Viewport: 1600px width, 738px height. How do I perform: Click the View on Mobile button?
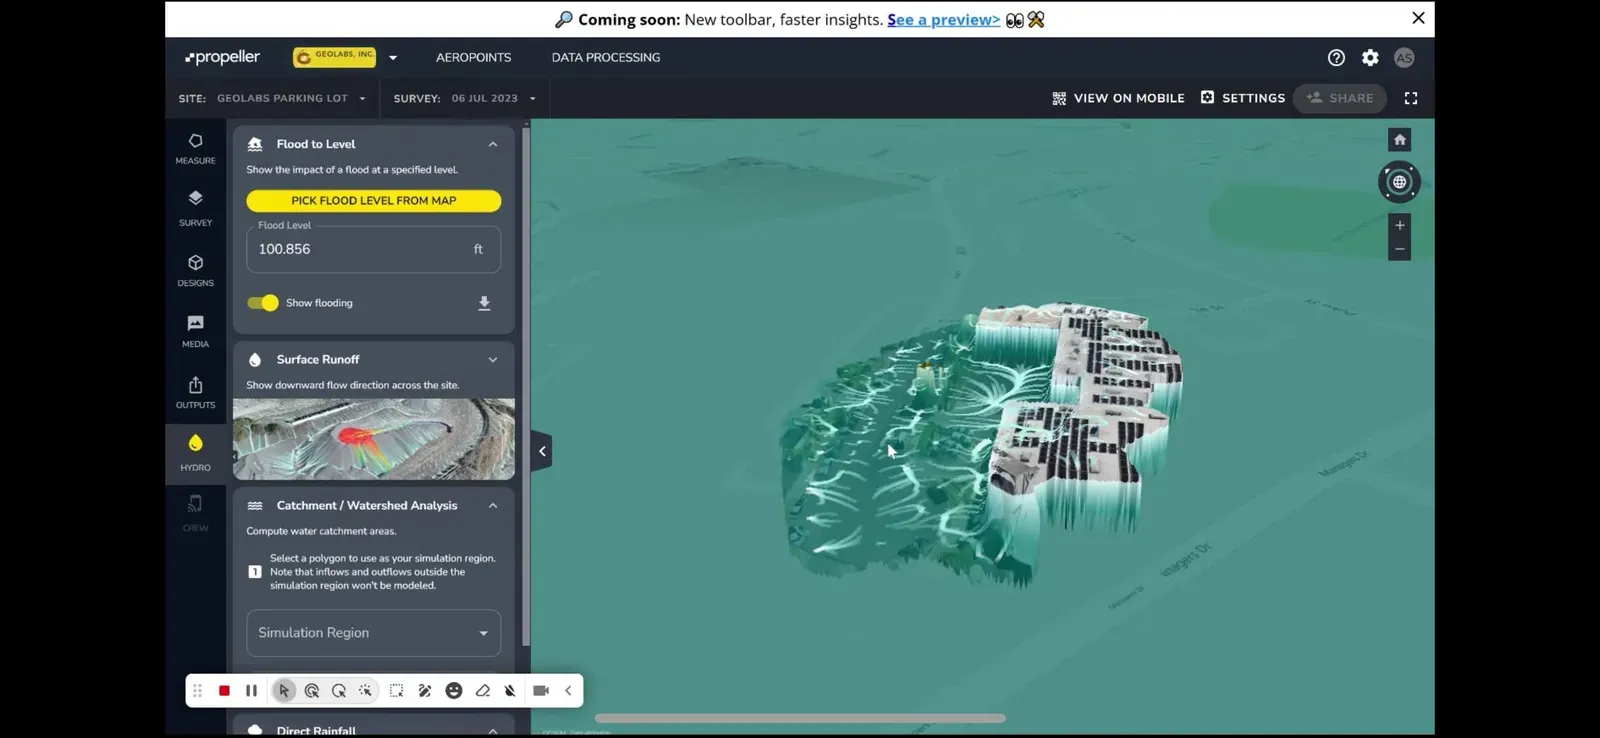pyautogui.click(x=1118, y=98)
